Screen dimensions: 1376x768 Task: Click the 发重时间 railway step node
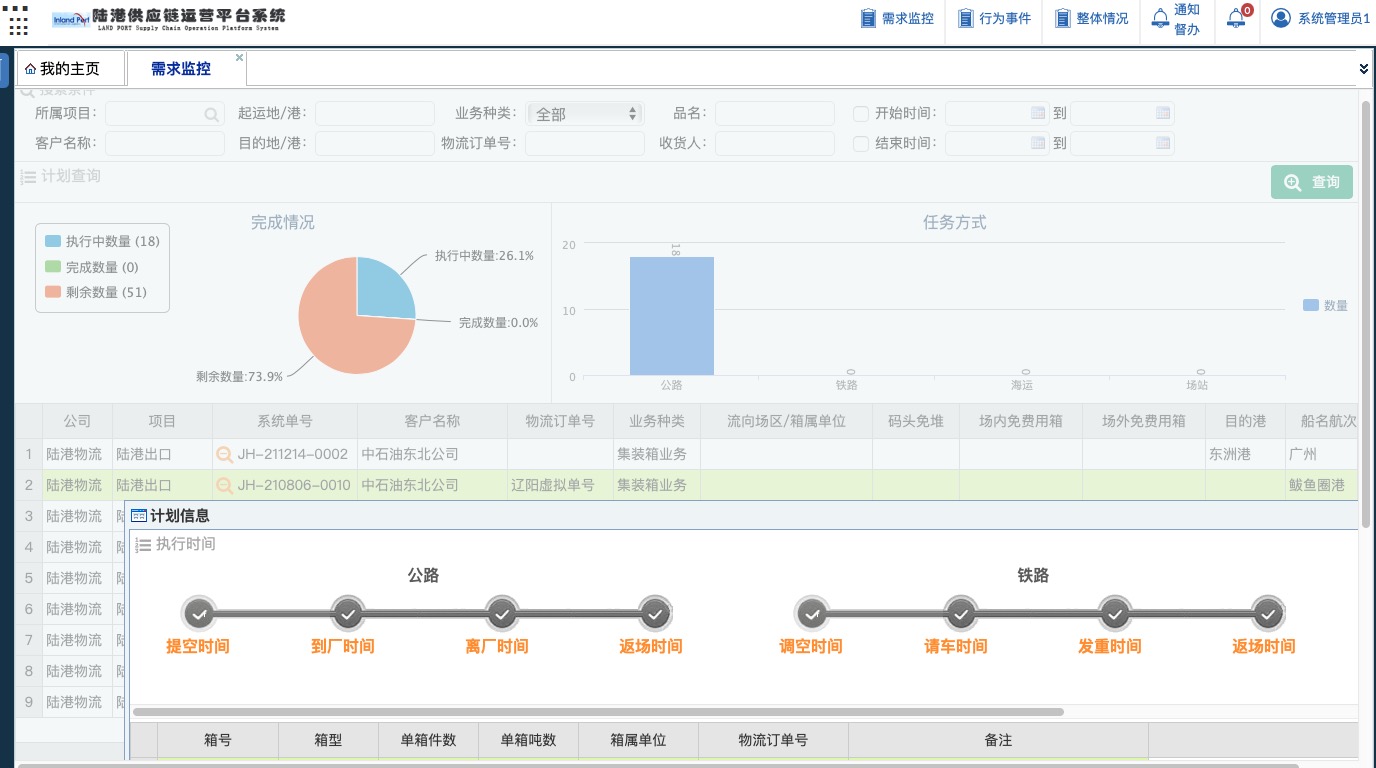1114,612
